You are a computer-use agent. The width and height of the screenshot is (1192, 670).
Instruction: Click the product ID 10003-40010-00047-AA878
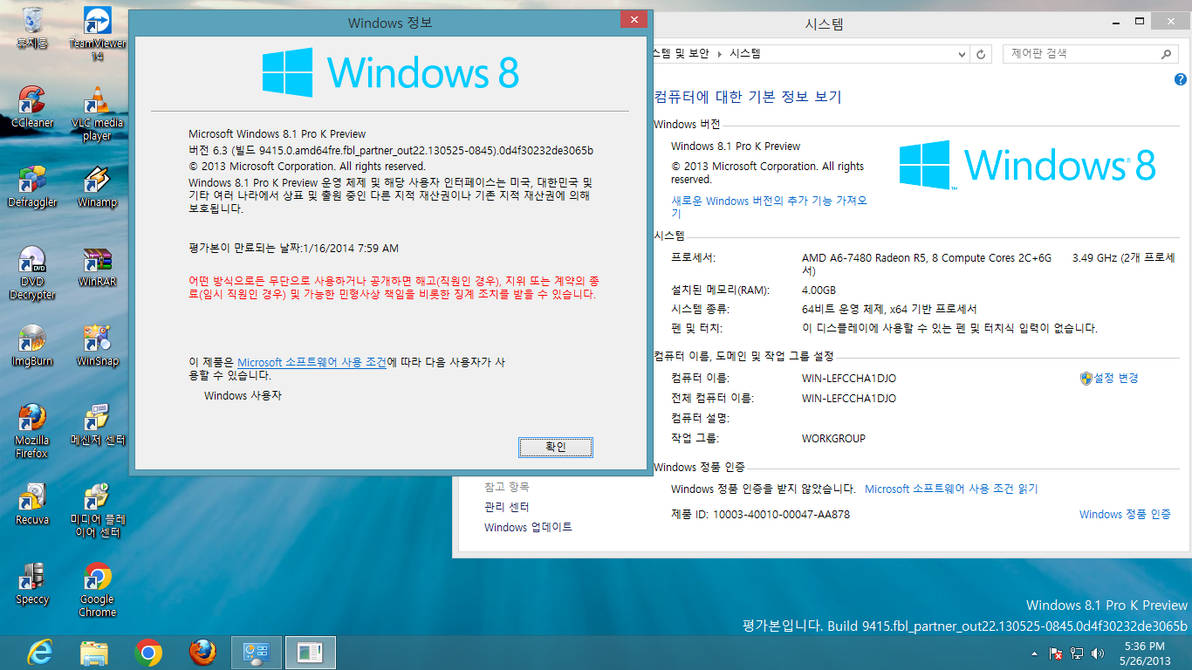click(x=781, y=514)
